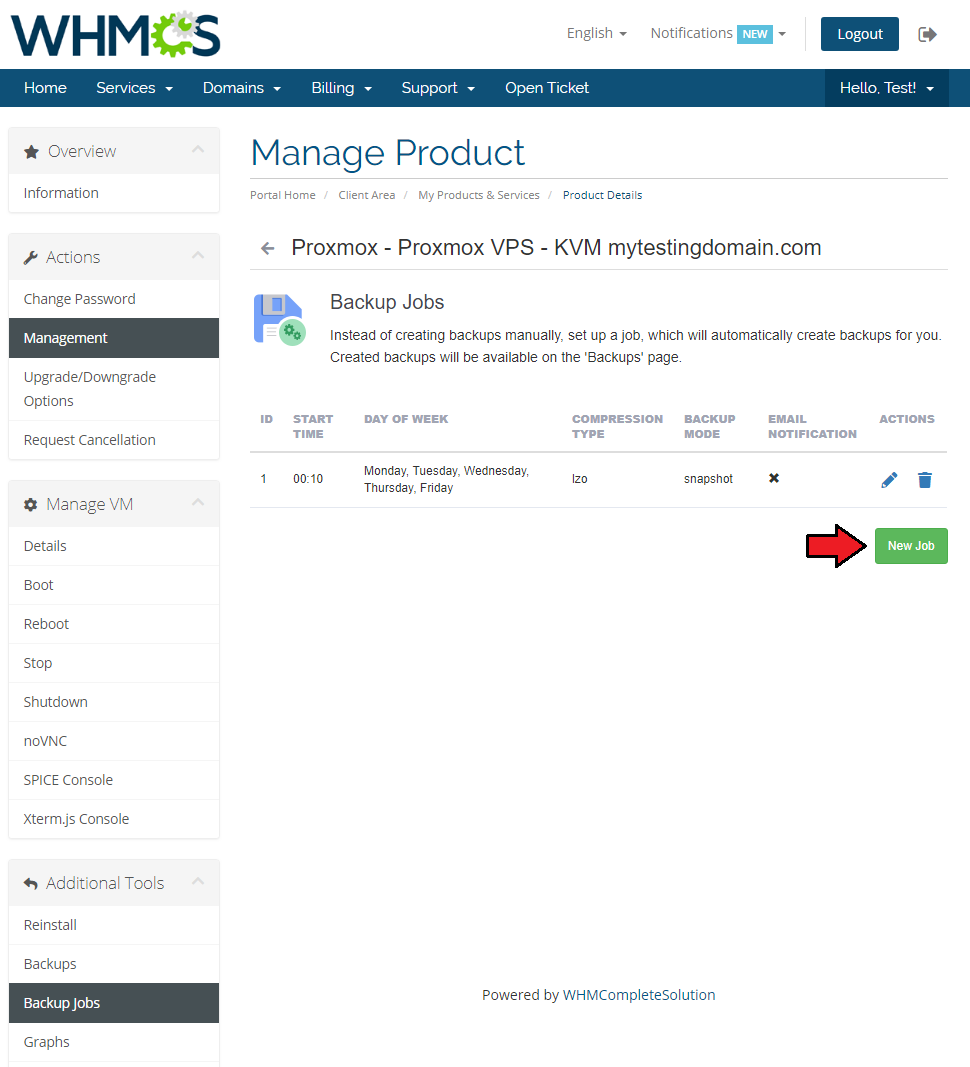Click the star icon in Overview panel
The image size is (970, 1067).
coord(31,152)
